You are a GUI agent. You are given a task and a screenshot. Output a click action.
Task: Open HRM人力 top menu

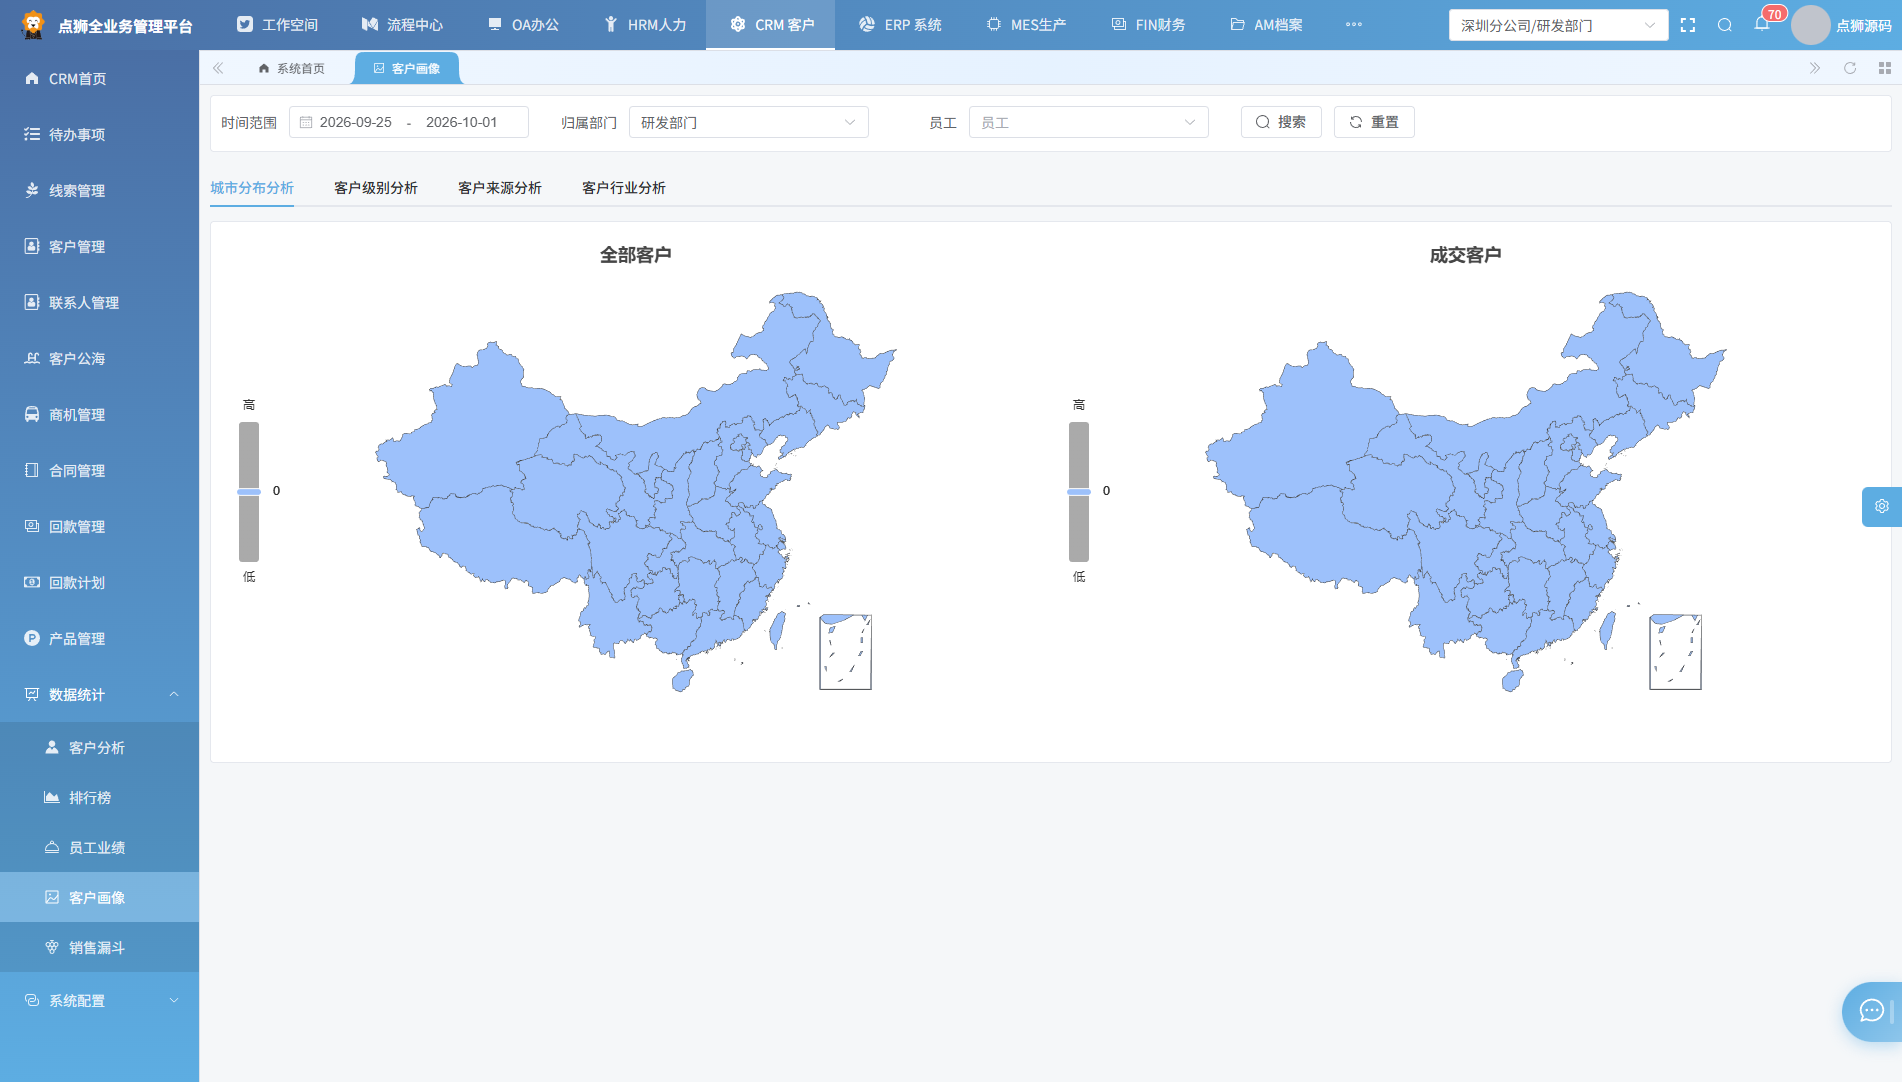click(645, 25)
